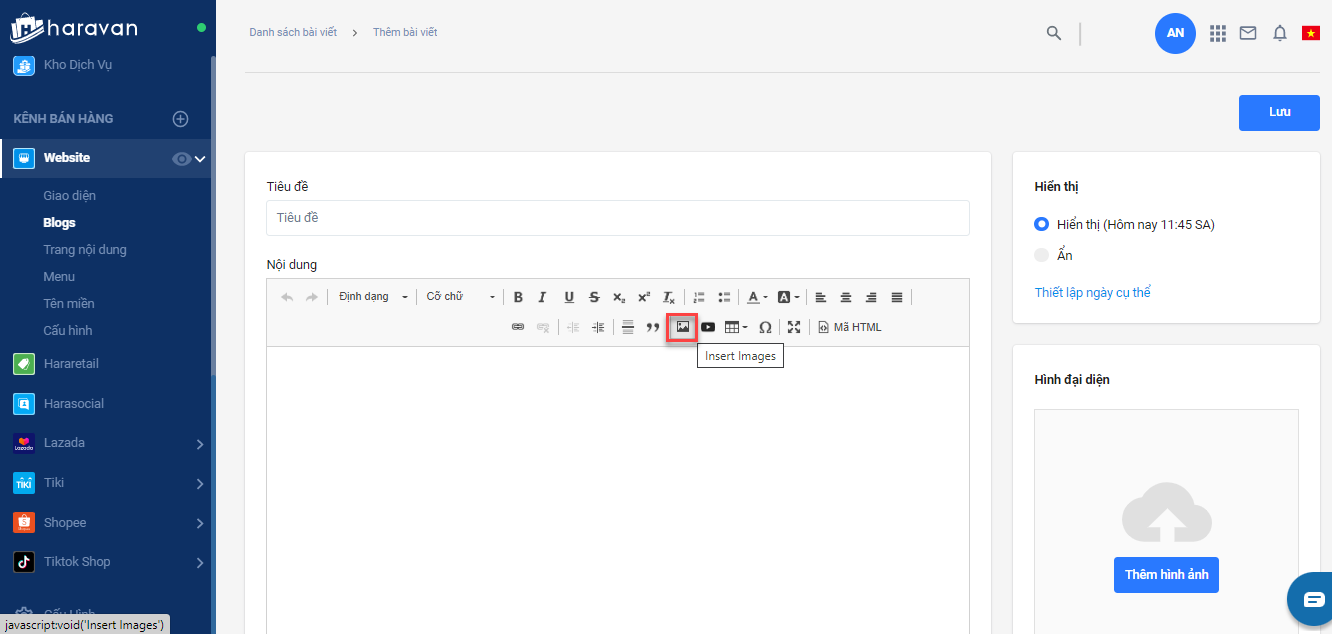Open the search magnifier icon
Image resolution: width=1332 pixels, height=634 pixels.
pos(1054,33)
